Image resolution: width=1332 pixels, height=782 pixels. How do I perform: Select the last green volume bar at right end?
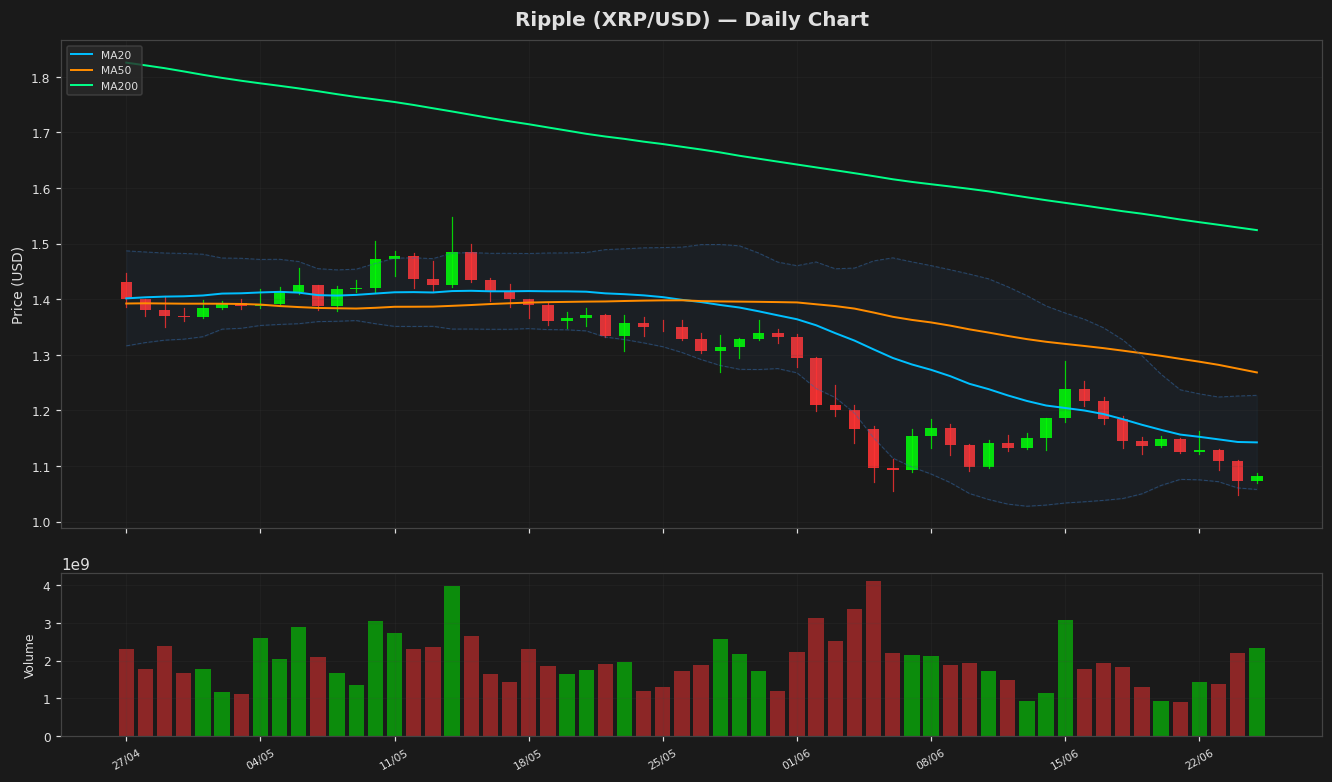(x=1257, y=692)
